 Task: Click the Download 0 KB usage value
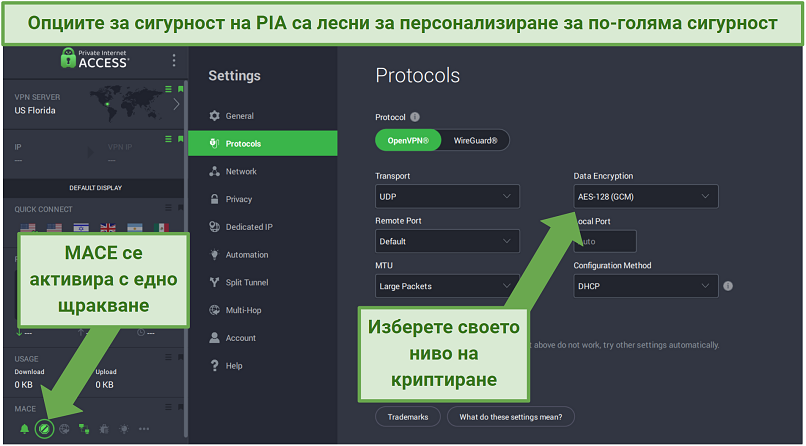point(24,385)
